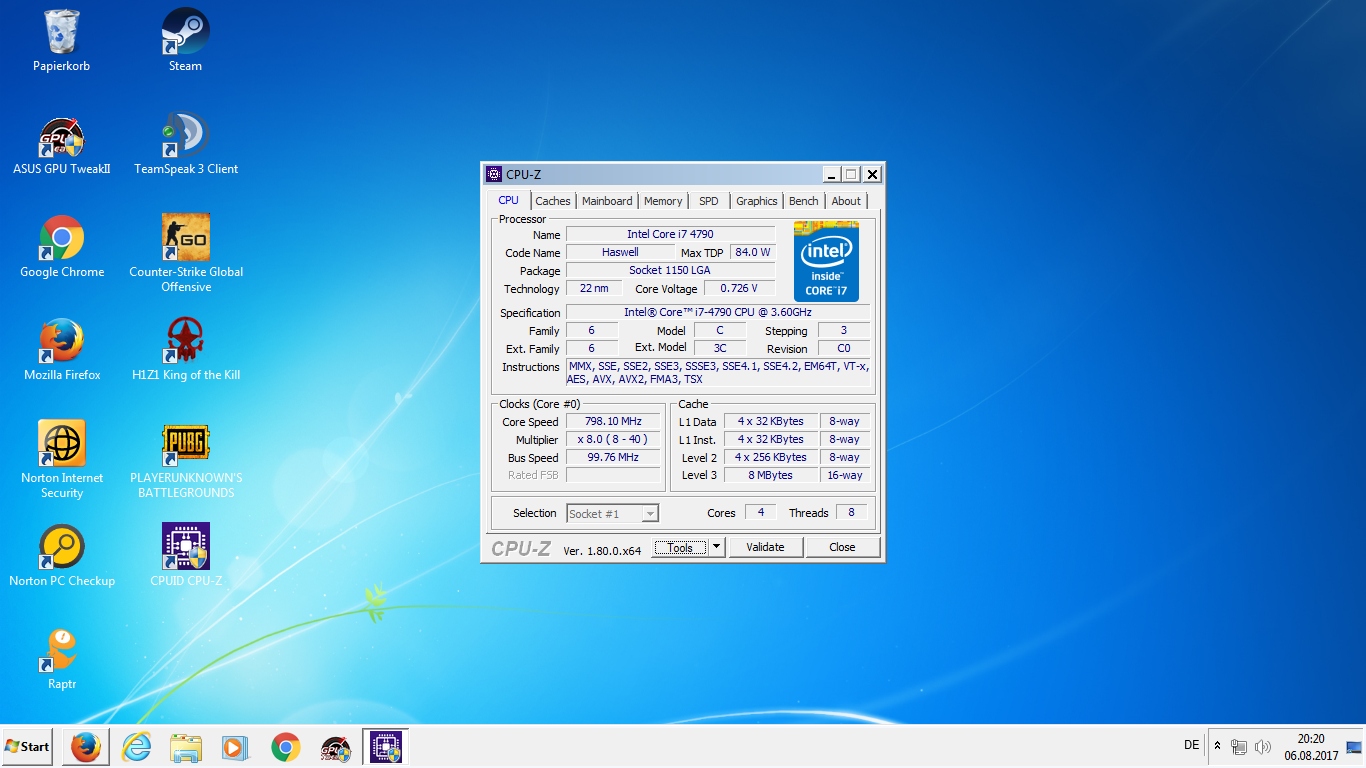Click the Level 2 4 x 256 KBytes value
This screenshot has width=1366, height=768.
tap(770, 457)
